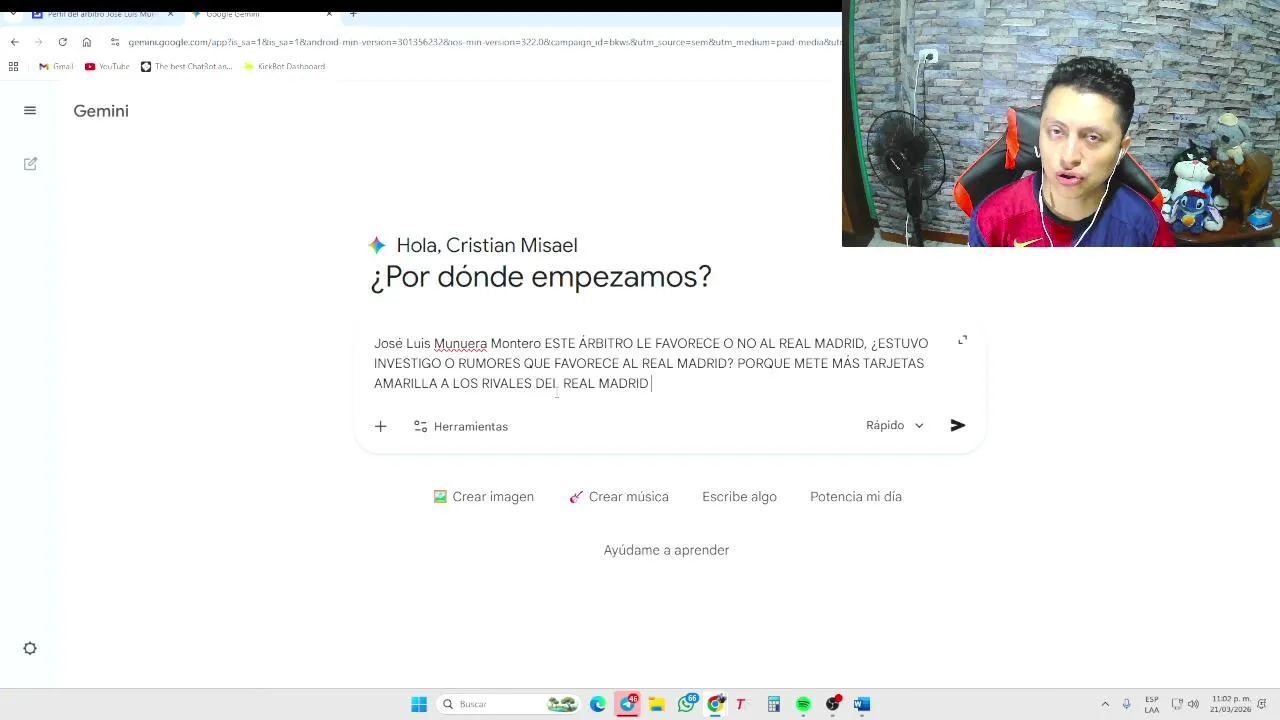The image size is (1280, 720).
Task: Open the red T app in taskbar
Action: (741, 704)
